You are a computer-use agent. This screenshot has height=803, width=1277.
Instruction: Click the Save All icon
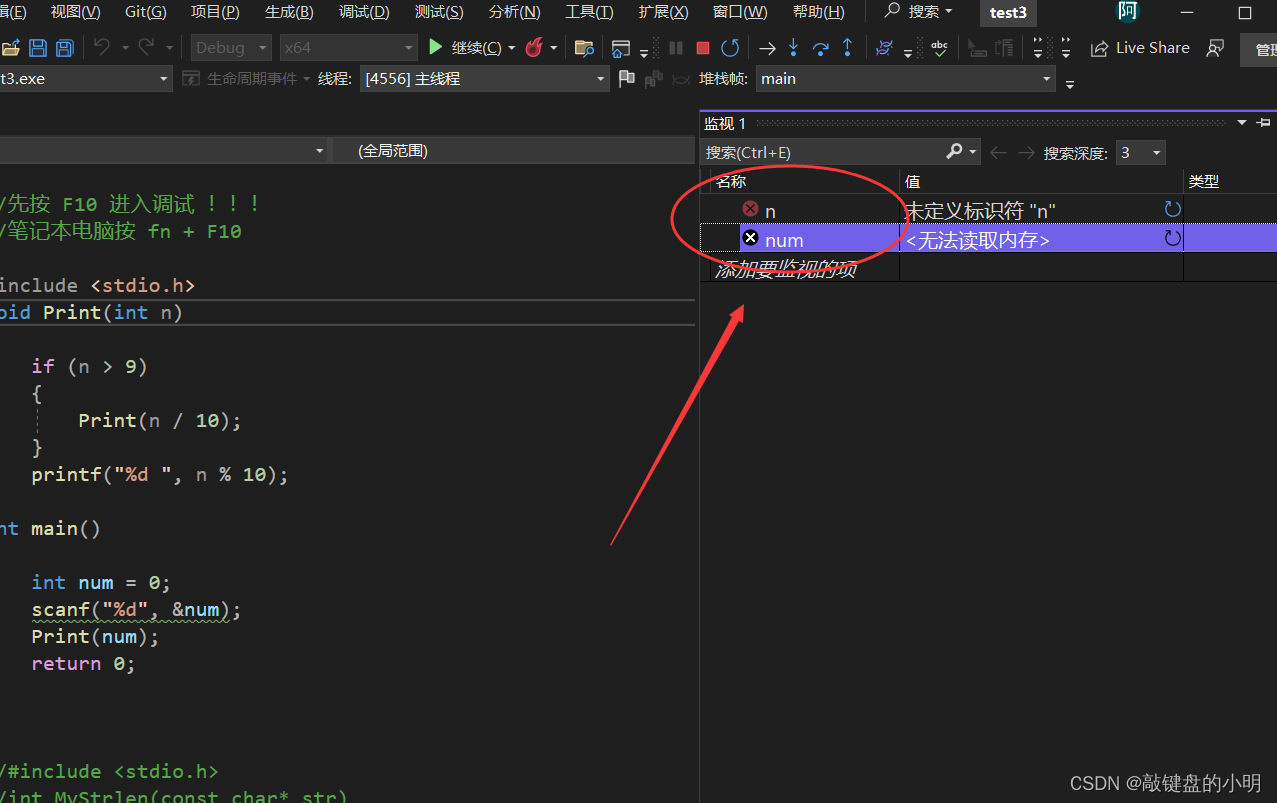tap(64, 48)
